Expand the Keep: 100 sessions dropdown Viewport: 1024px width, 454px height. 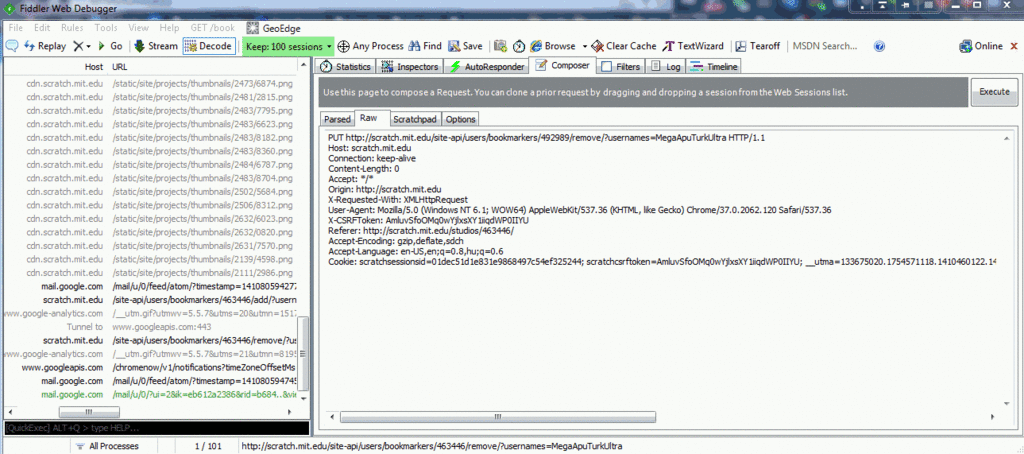coord(328,46)
